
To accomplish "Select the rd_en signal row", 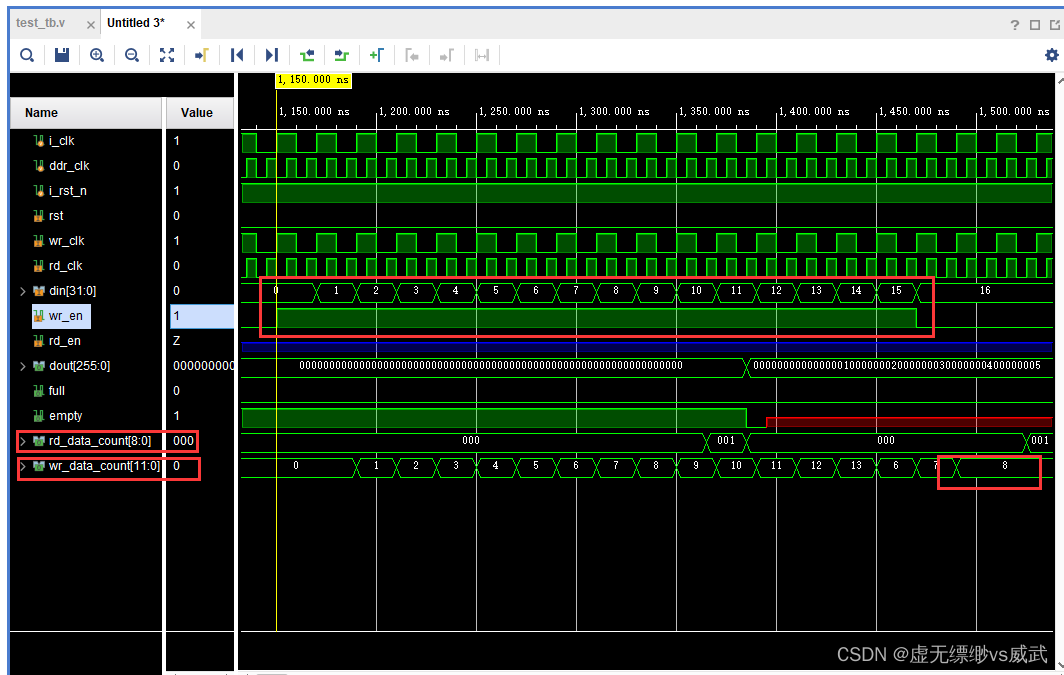I will coord(65,341).
